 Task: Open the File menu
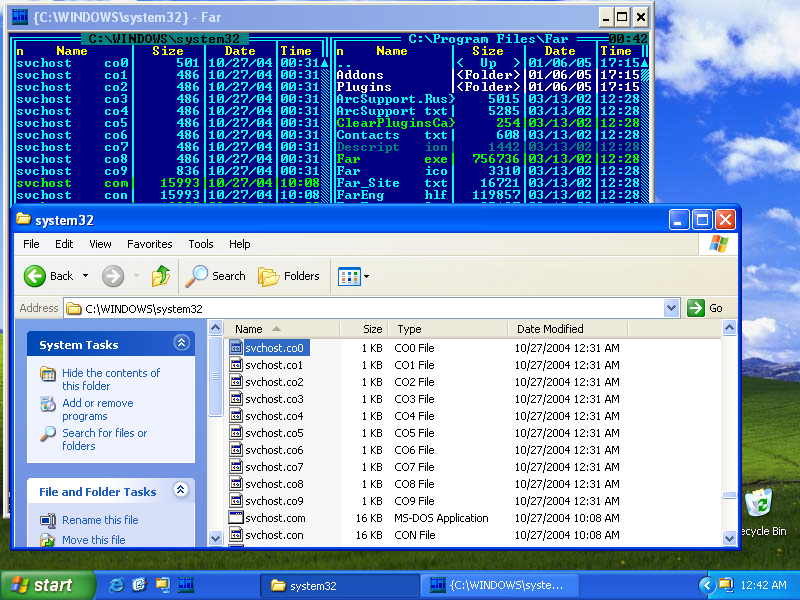point(31,244)
